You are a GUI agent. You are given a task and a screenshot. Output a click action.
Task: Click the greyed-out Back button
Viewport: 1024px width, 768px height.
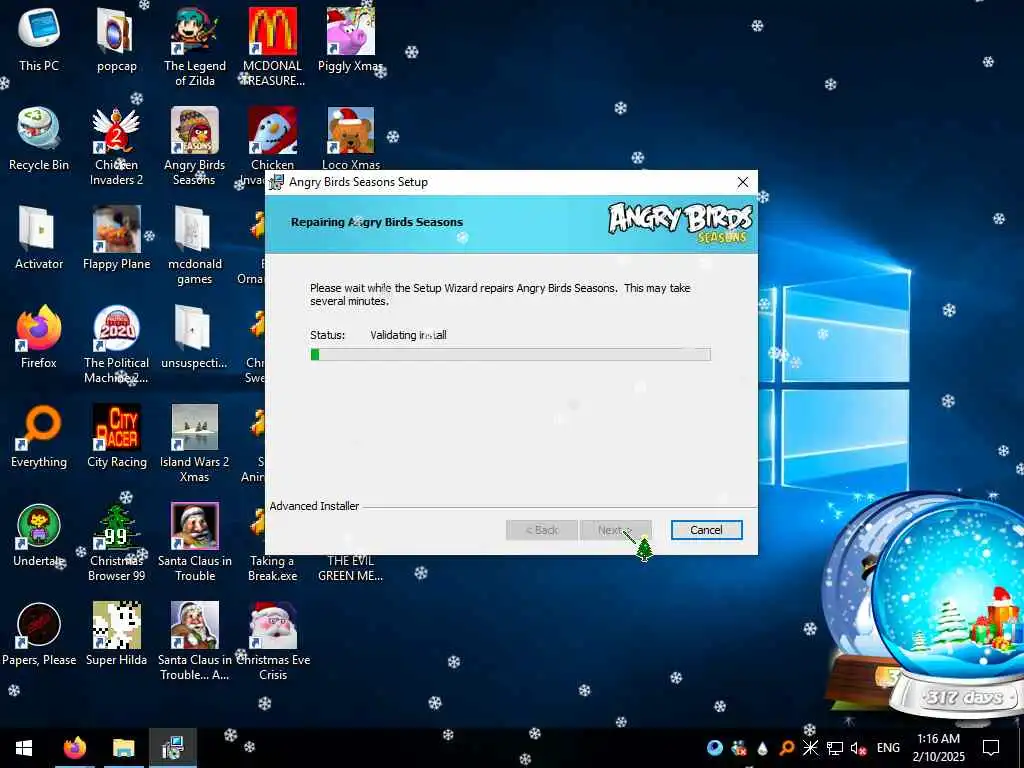541,530
